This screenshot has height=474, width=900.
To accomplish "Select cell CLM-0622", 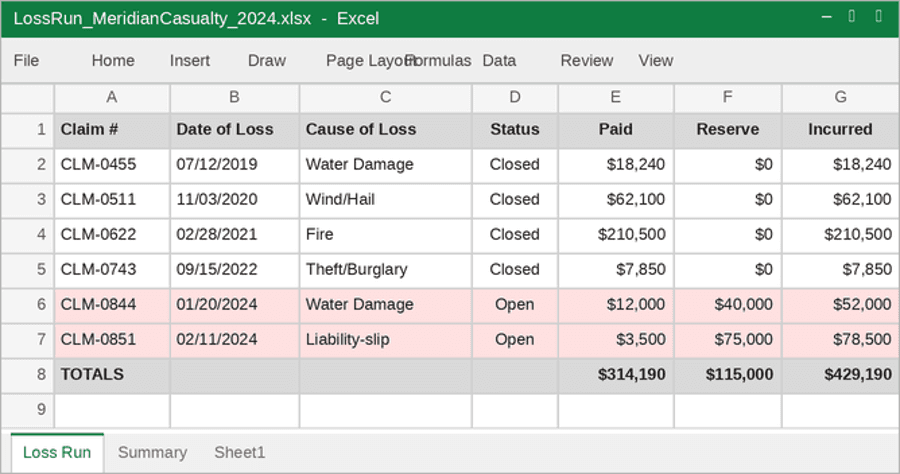I will (112, 235).
